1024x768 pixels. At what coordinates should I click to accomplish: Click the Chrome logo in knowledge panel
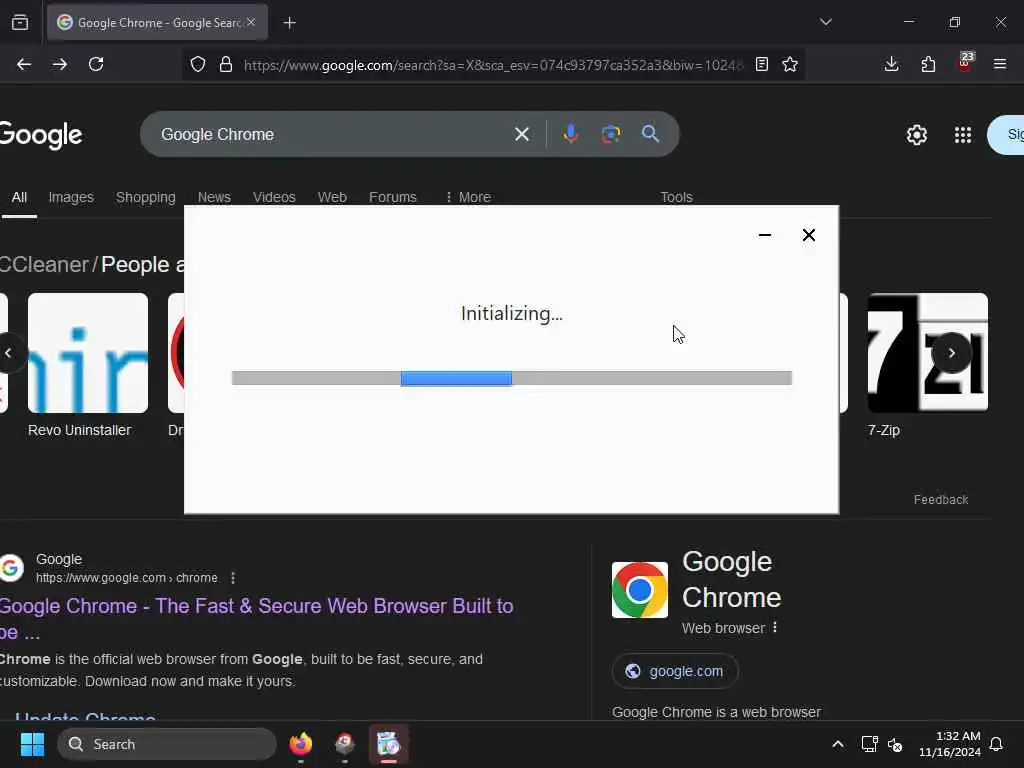[x=639, y=590]
